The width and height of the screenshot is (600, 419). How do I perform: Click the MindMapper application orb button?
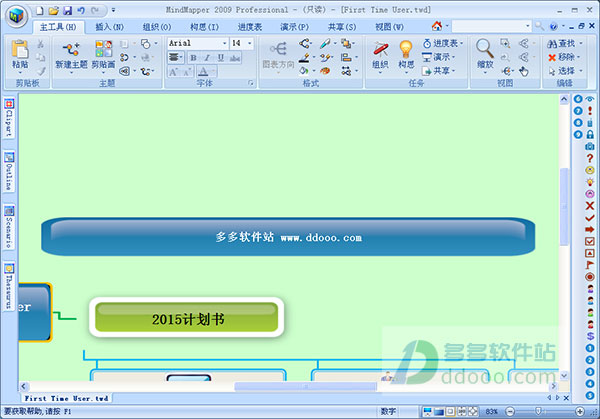click(16, 16)
